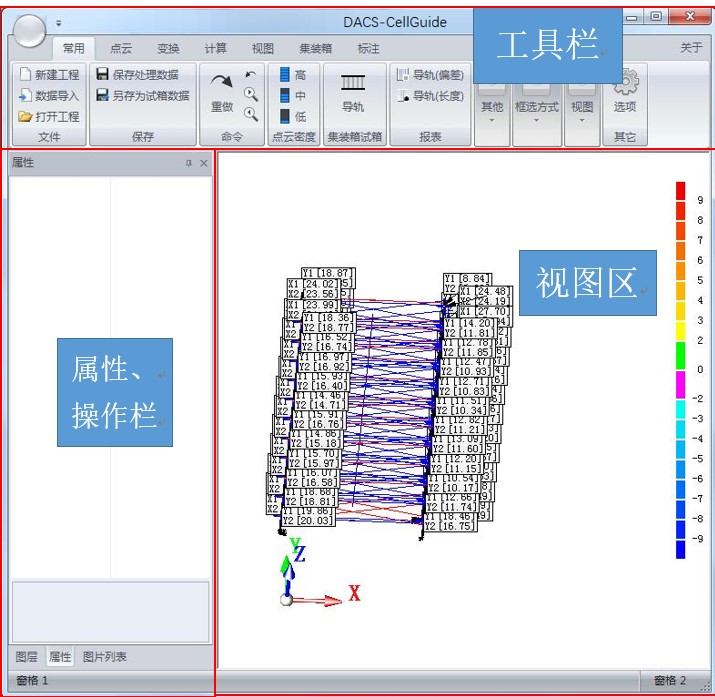Select the 视图 ribbon tab

pyautogui.click(x=263, y=48)
